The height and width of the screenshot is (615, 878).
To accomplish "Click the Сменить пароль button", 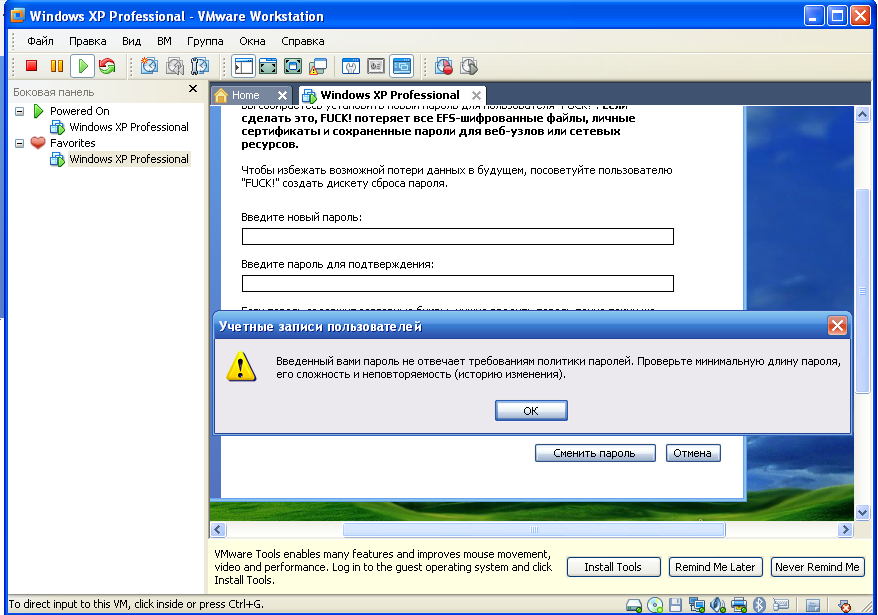I will (595, 453).
